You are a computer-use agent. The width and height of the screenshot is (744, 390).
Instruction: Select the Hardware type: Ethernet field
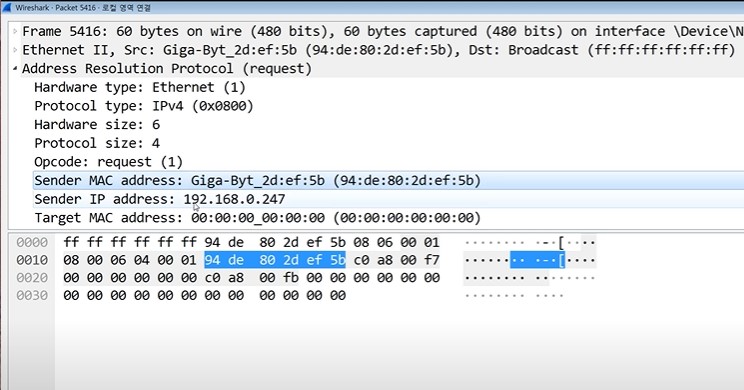[140, 87]
